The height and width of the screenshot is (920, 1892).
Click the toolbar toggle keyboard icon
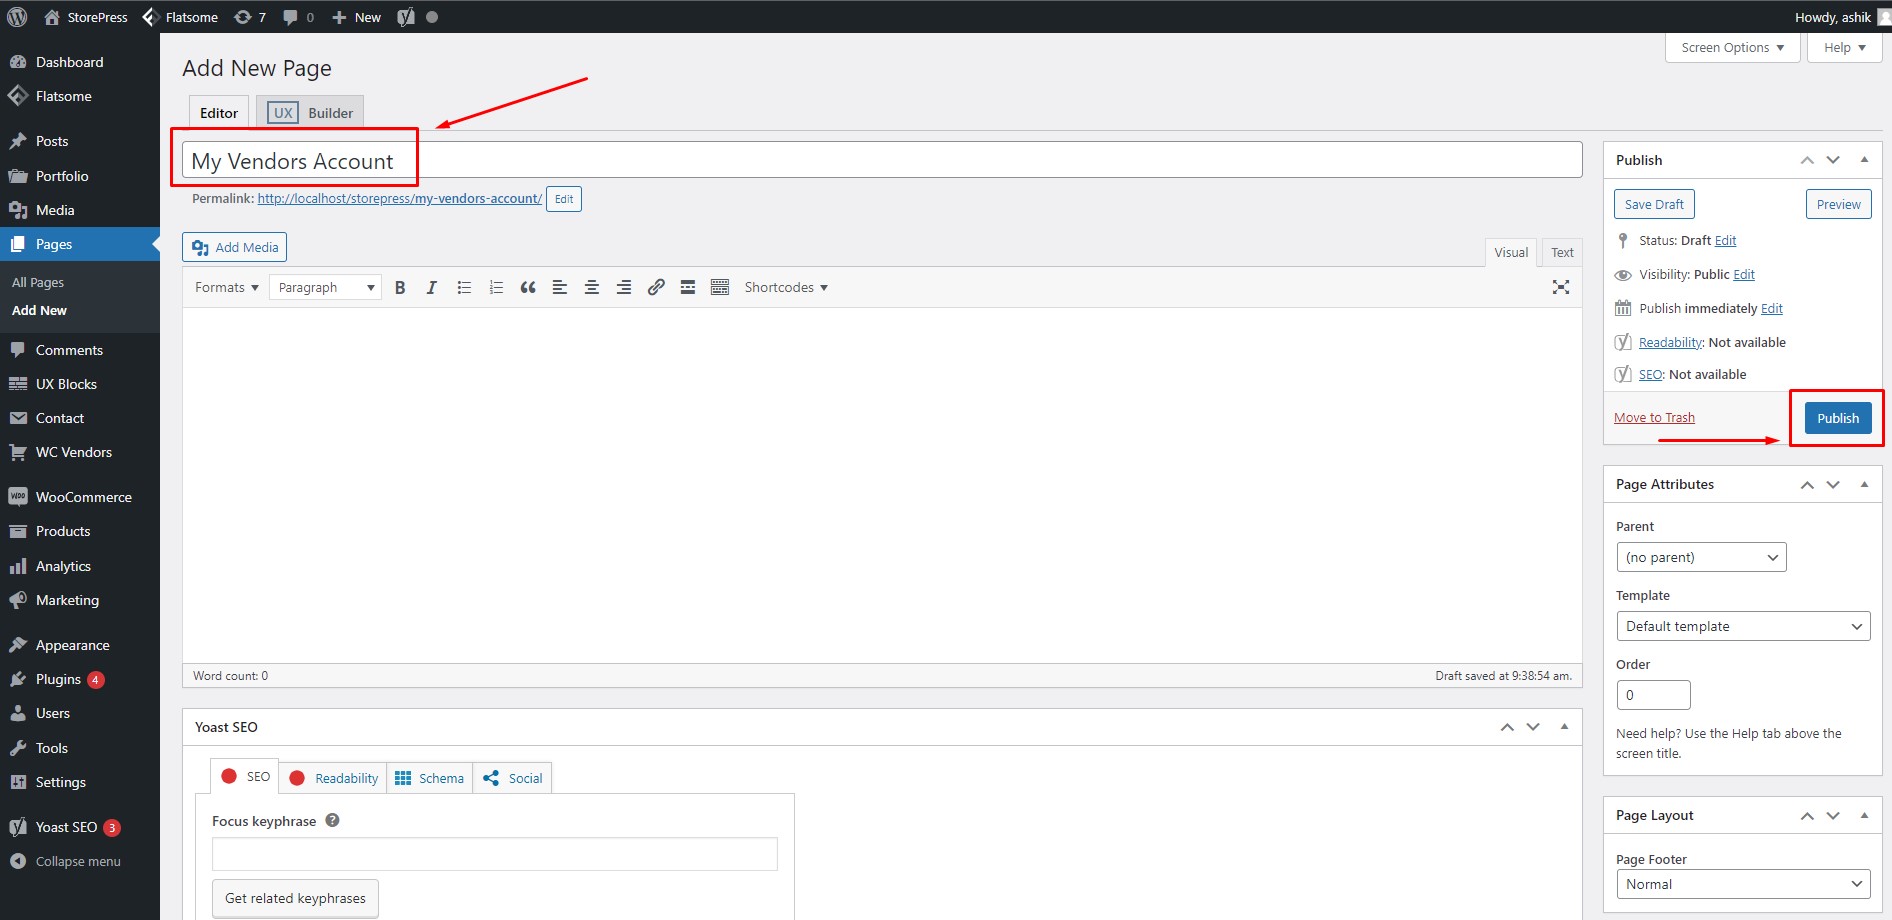tap(720, 288)
